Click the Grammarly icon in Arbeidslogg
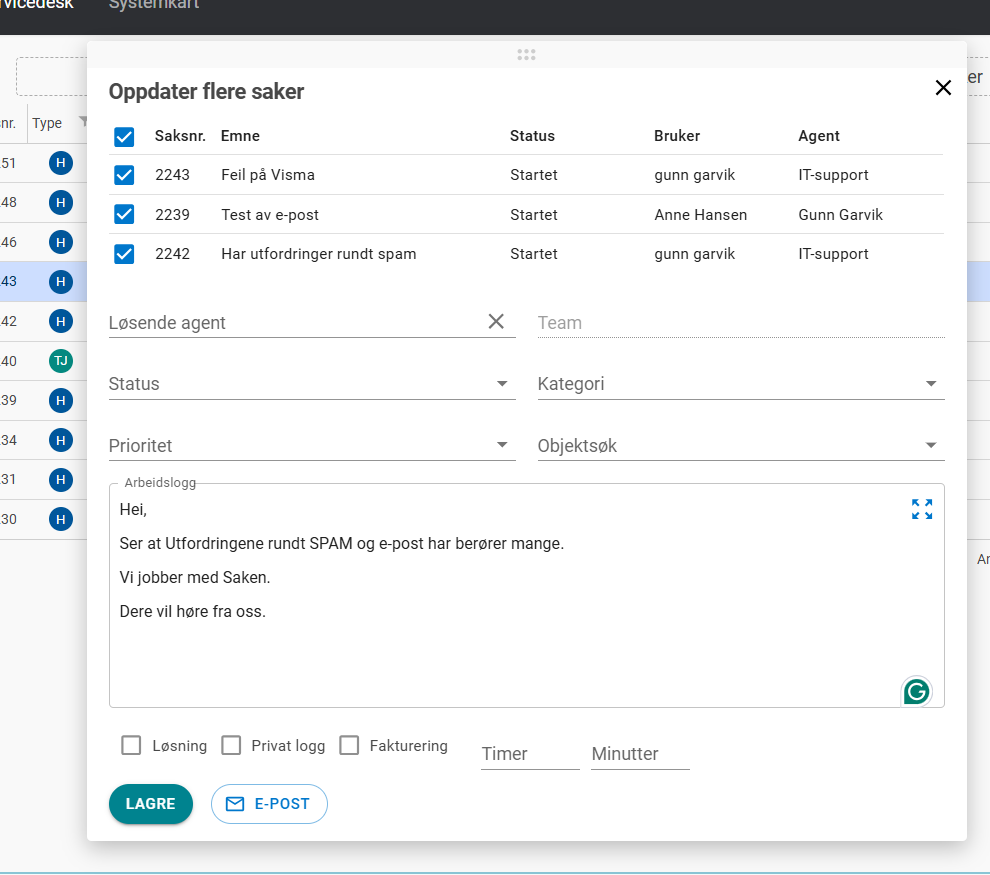The width and height of the screenshot is (990, 875). coord(916,691)
